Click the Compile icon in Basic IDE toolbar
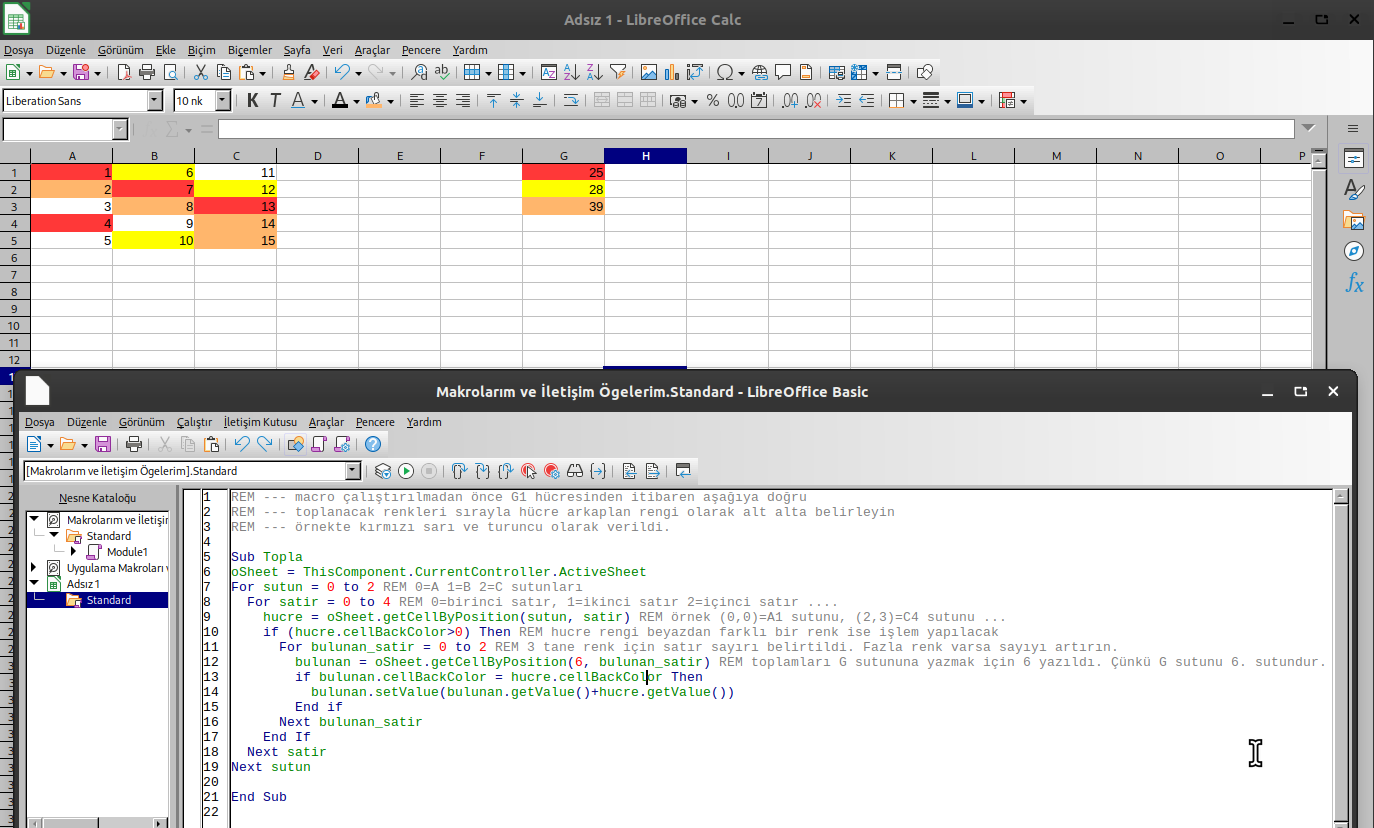The width and height of the screenshot is (1374, 828). [383, 471]
